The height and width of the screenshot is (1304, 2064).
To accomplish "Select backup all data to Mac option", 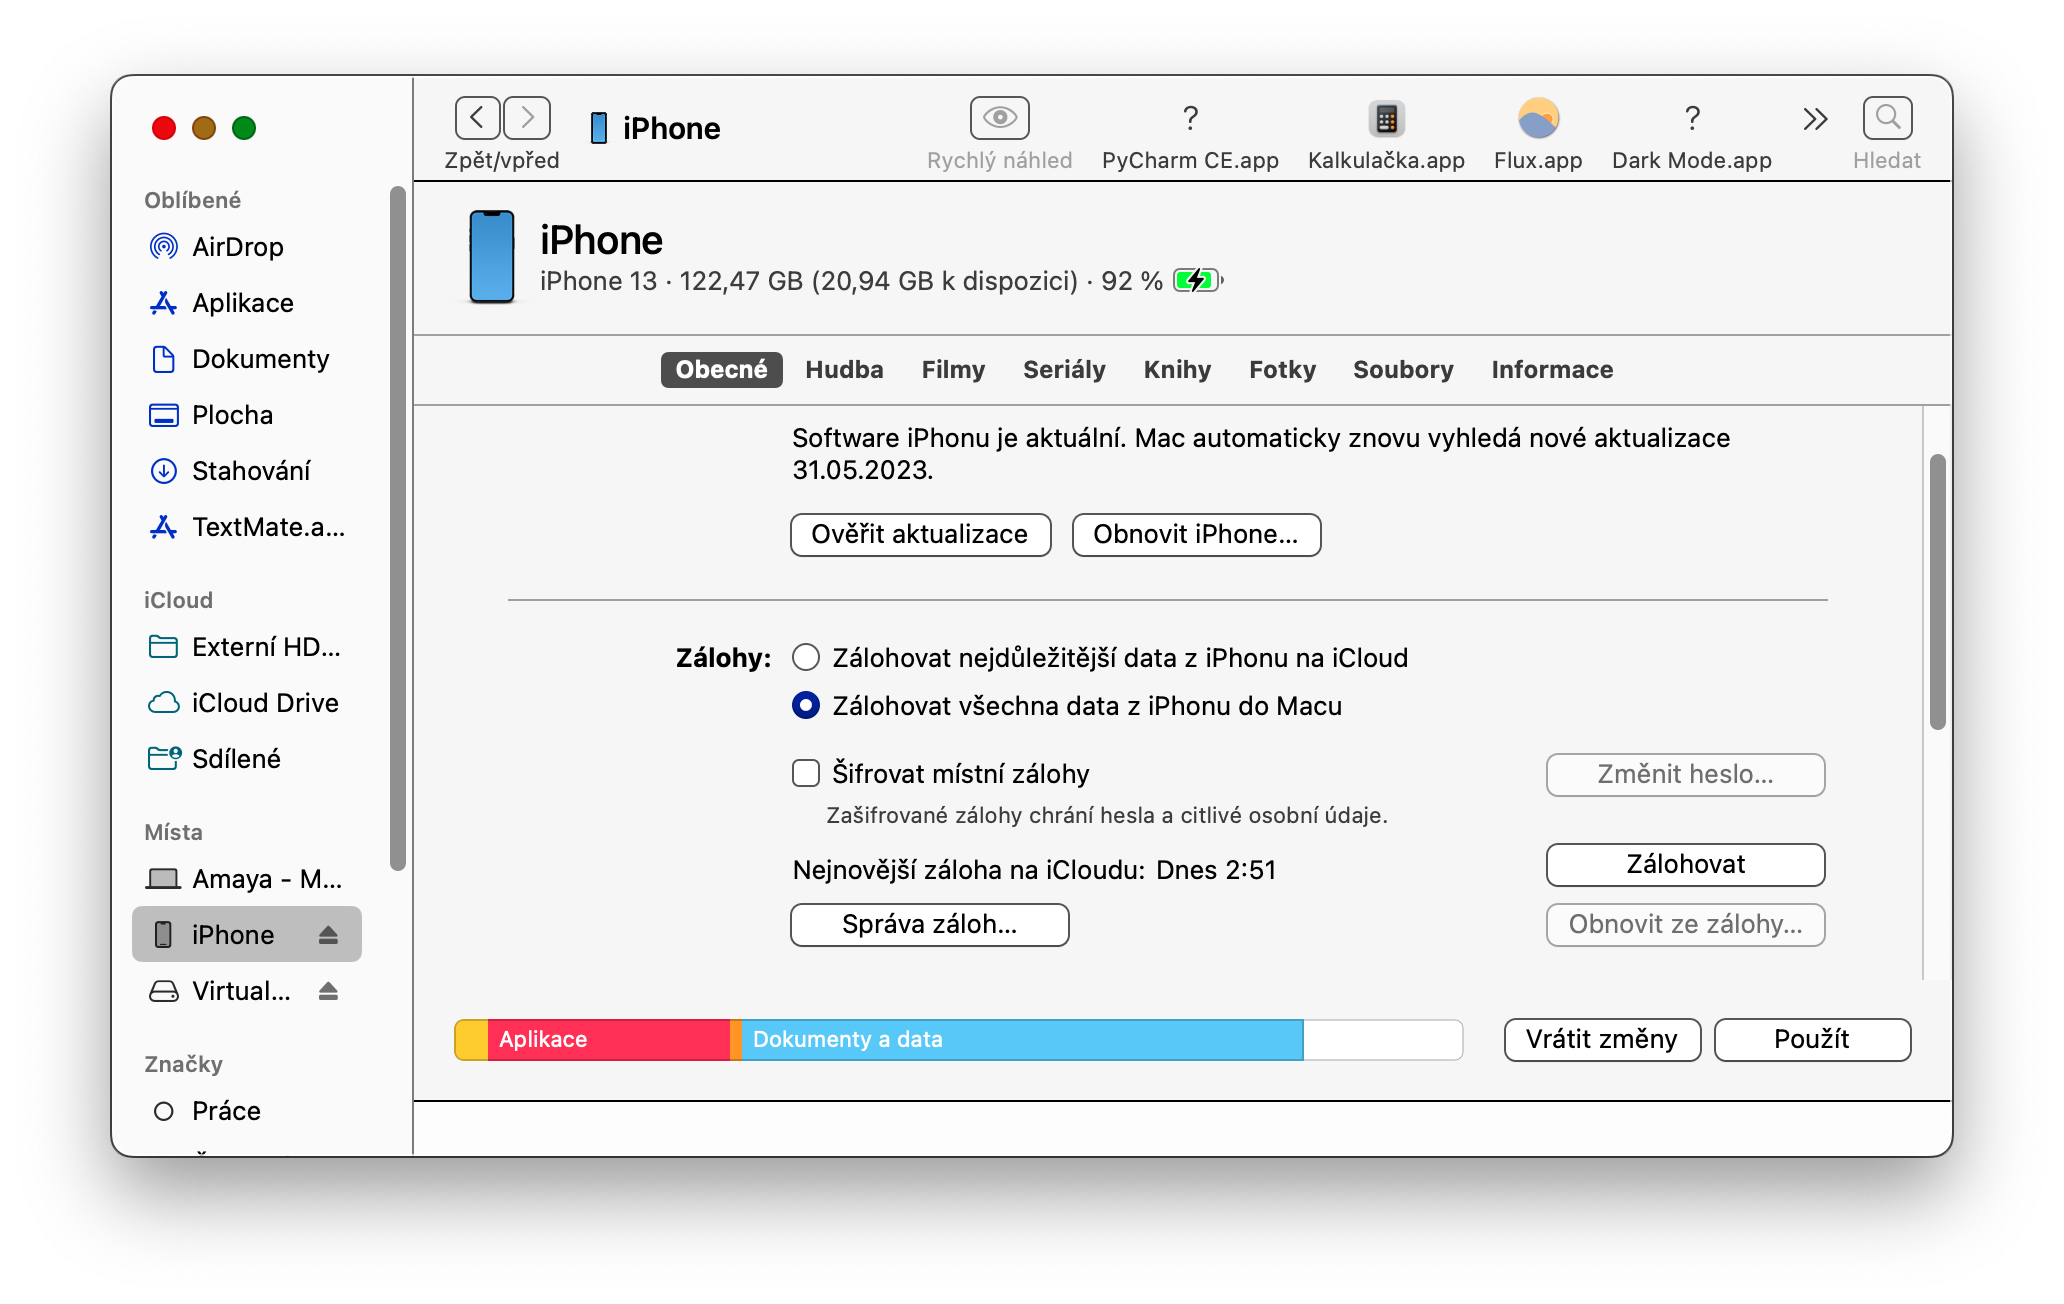I will pyautogui.click(x=806, y=706).
